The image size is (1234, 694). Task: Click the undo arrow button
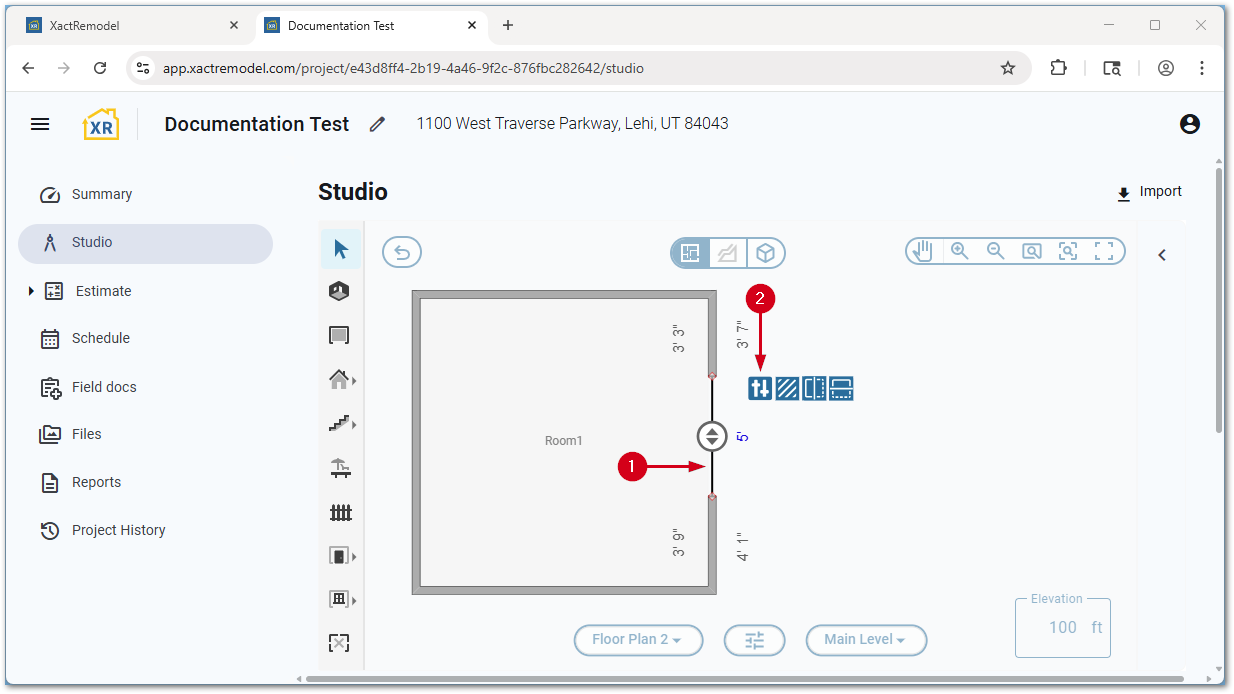[x=402, y=253]
